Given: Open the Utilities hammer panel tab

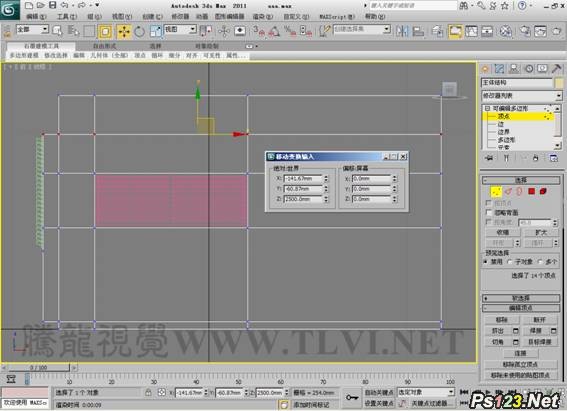Looking at the screenshot, I should (x=557, y=69).
